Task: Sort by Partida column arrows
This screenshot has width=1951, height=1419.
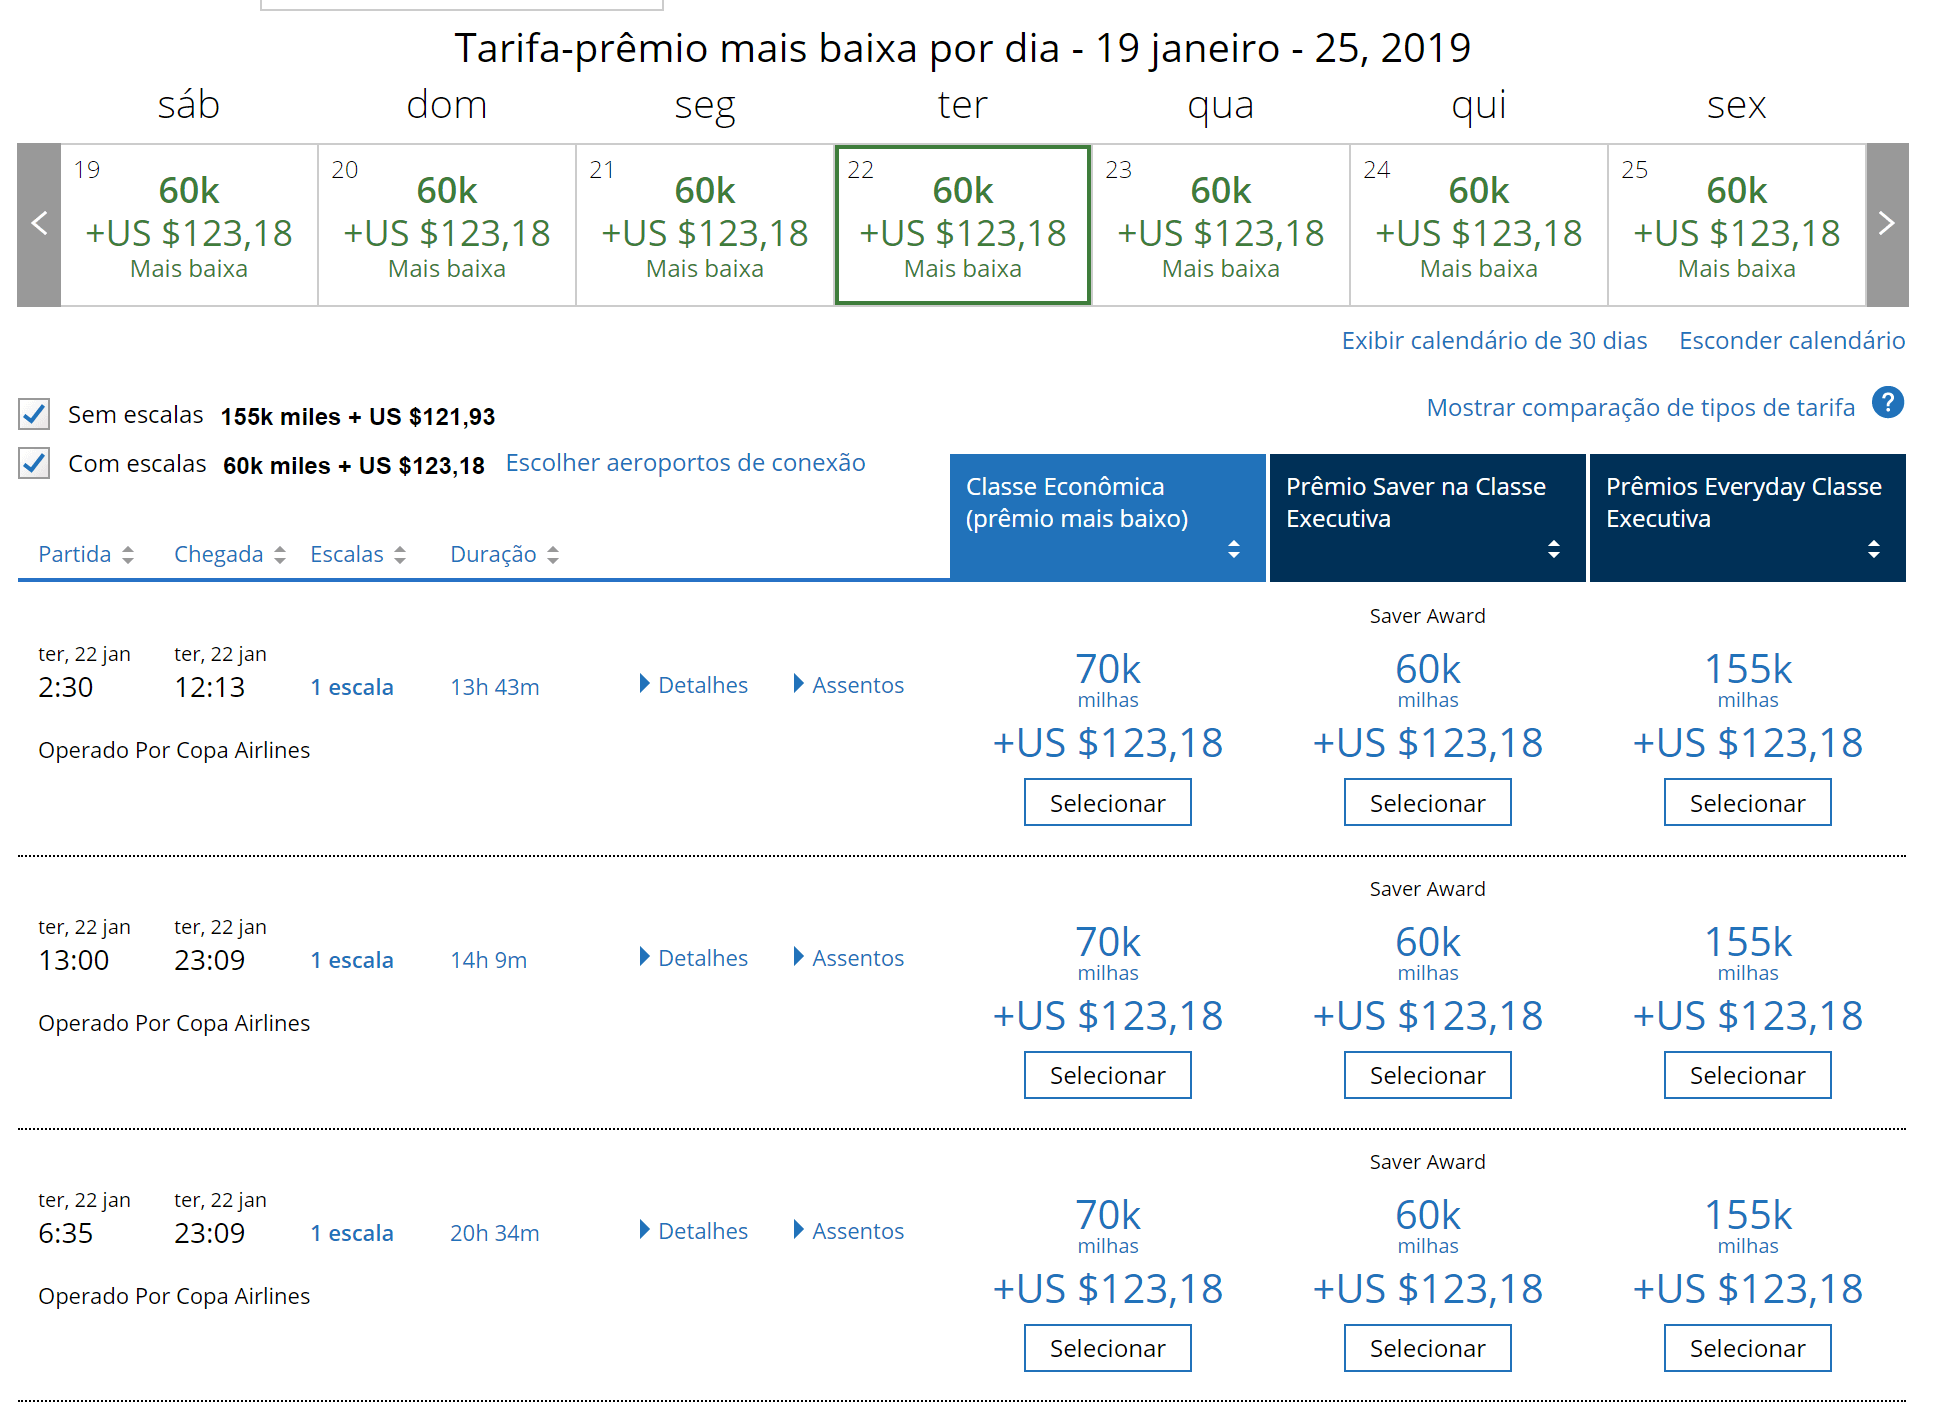Action: (x=128, y=555)
